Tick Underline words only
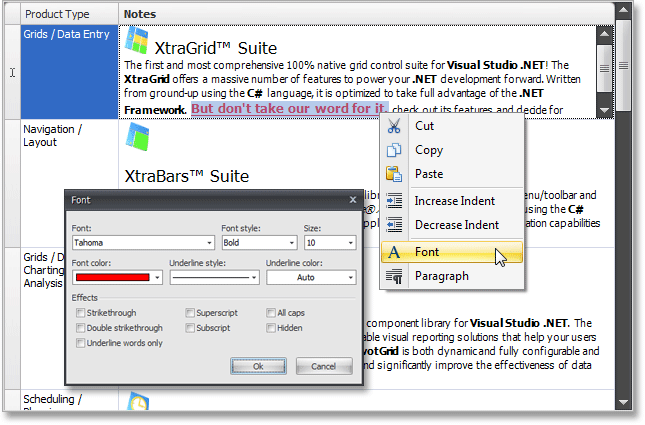 pyautogui.click(x=80, y=343)
